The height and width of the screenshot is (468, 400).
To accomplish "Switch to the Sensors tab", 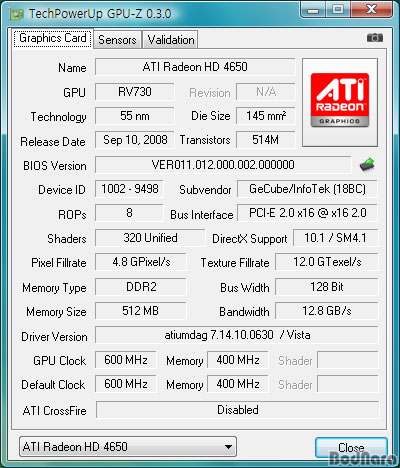I will pyautogui.click(x=117, y=40).
